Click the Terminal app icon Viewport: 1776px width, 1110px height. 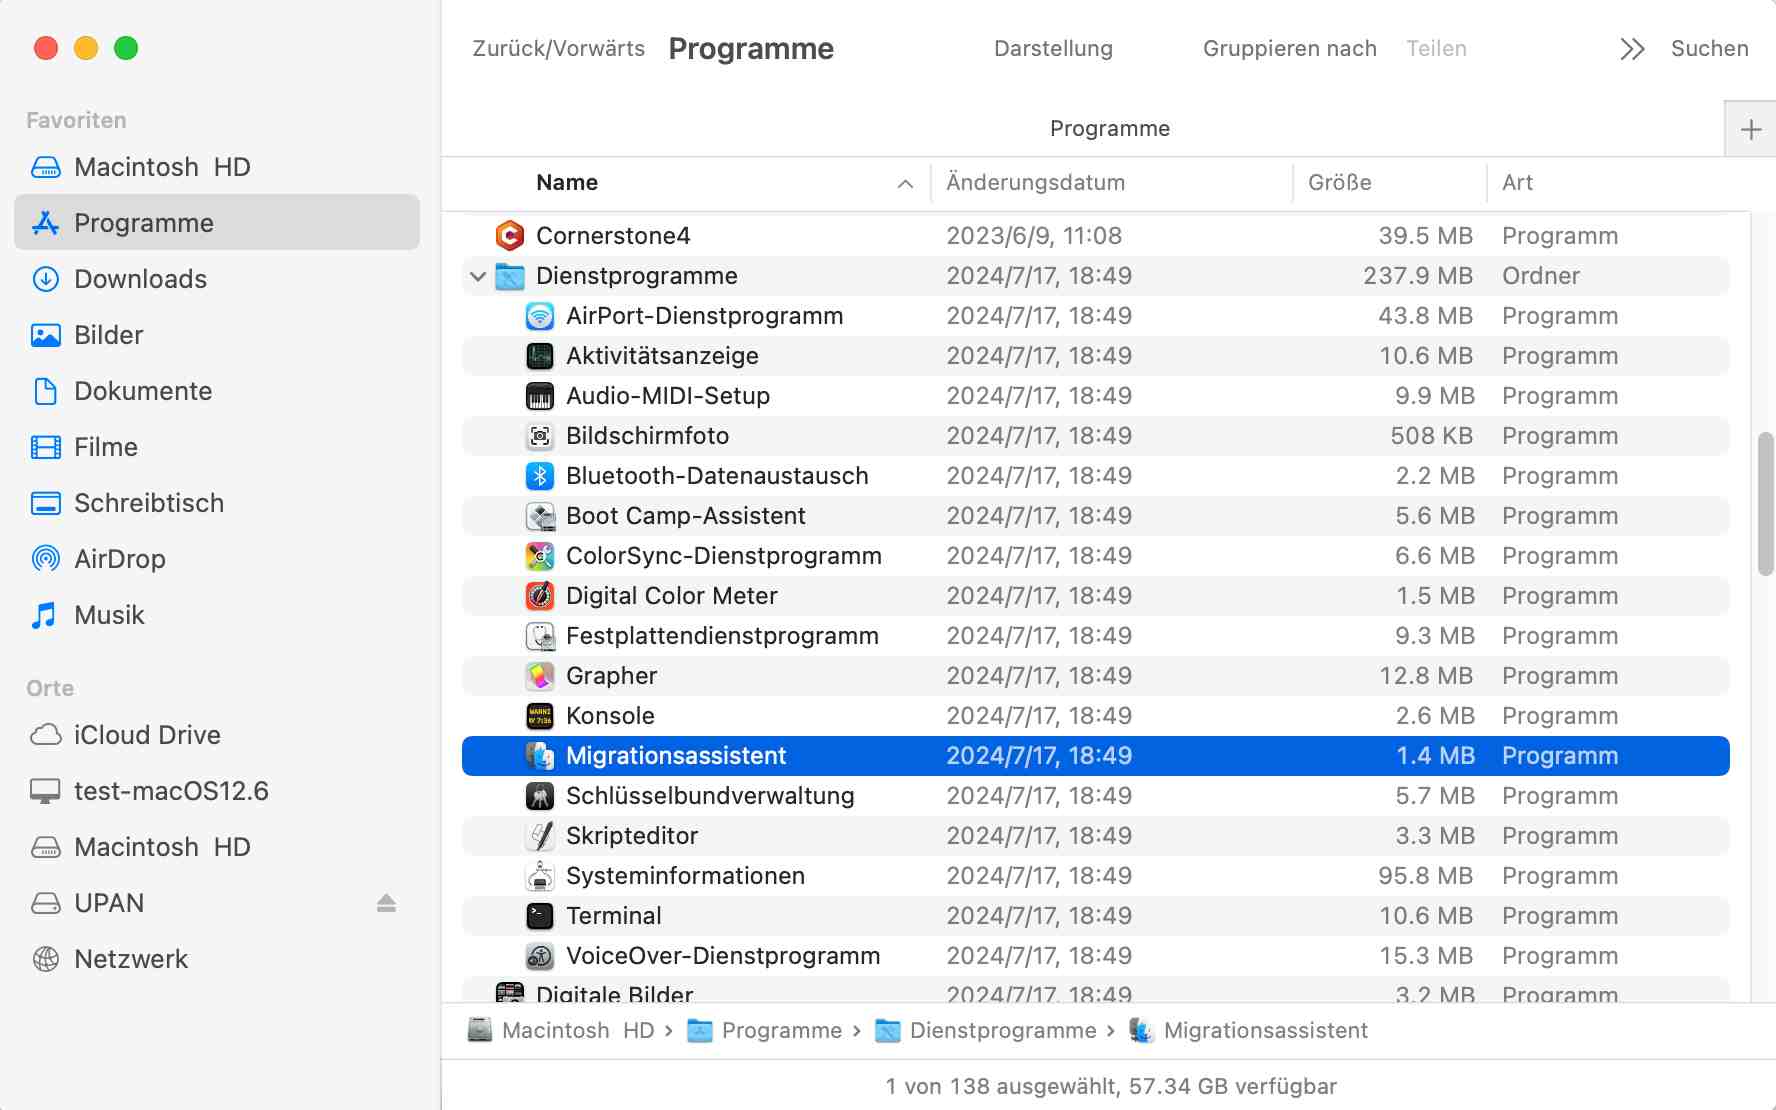pos(540,916)
